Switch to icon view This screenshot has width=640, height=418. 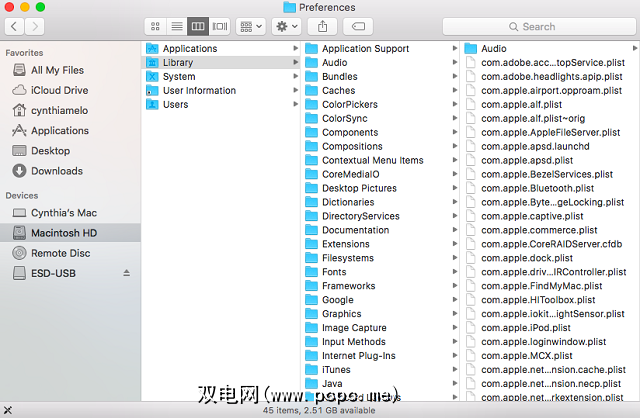coord(155,27)
